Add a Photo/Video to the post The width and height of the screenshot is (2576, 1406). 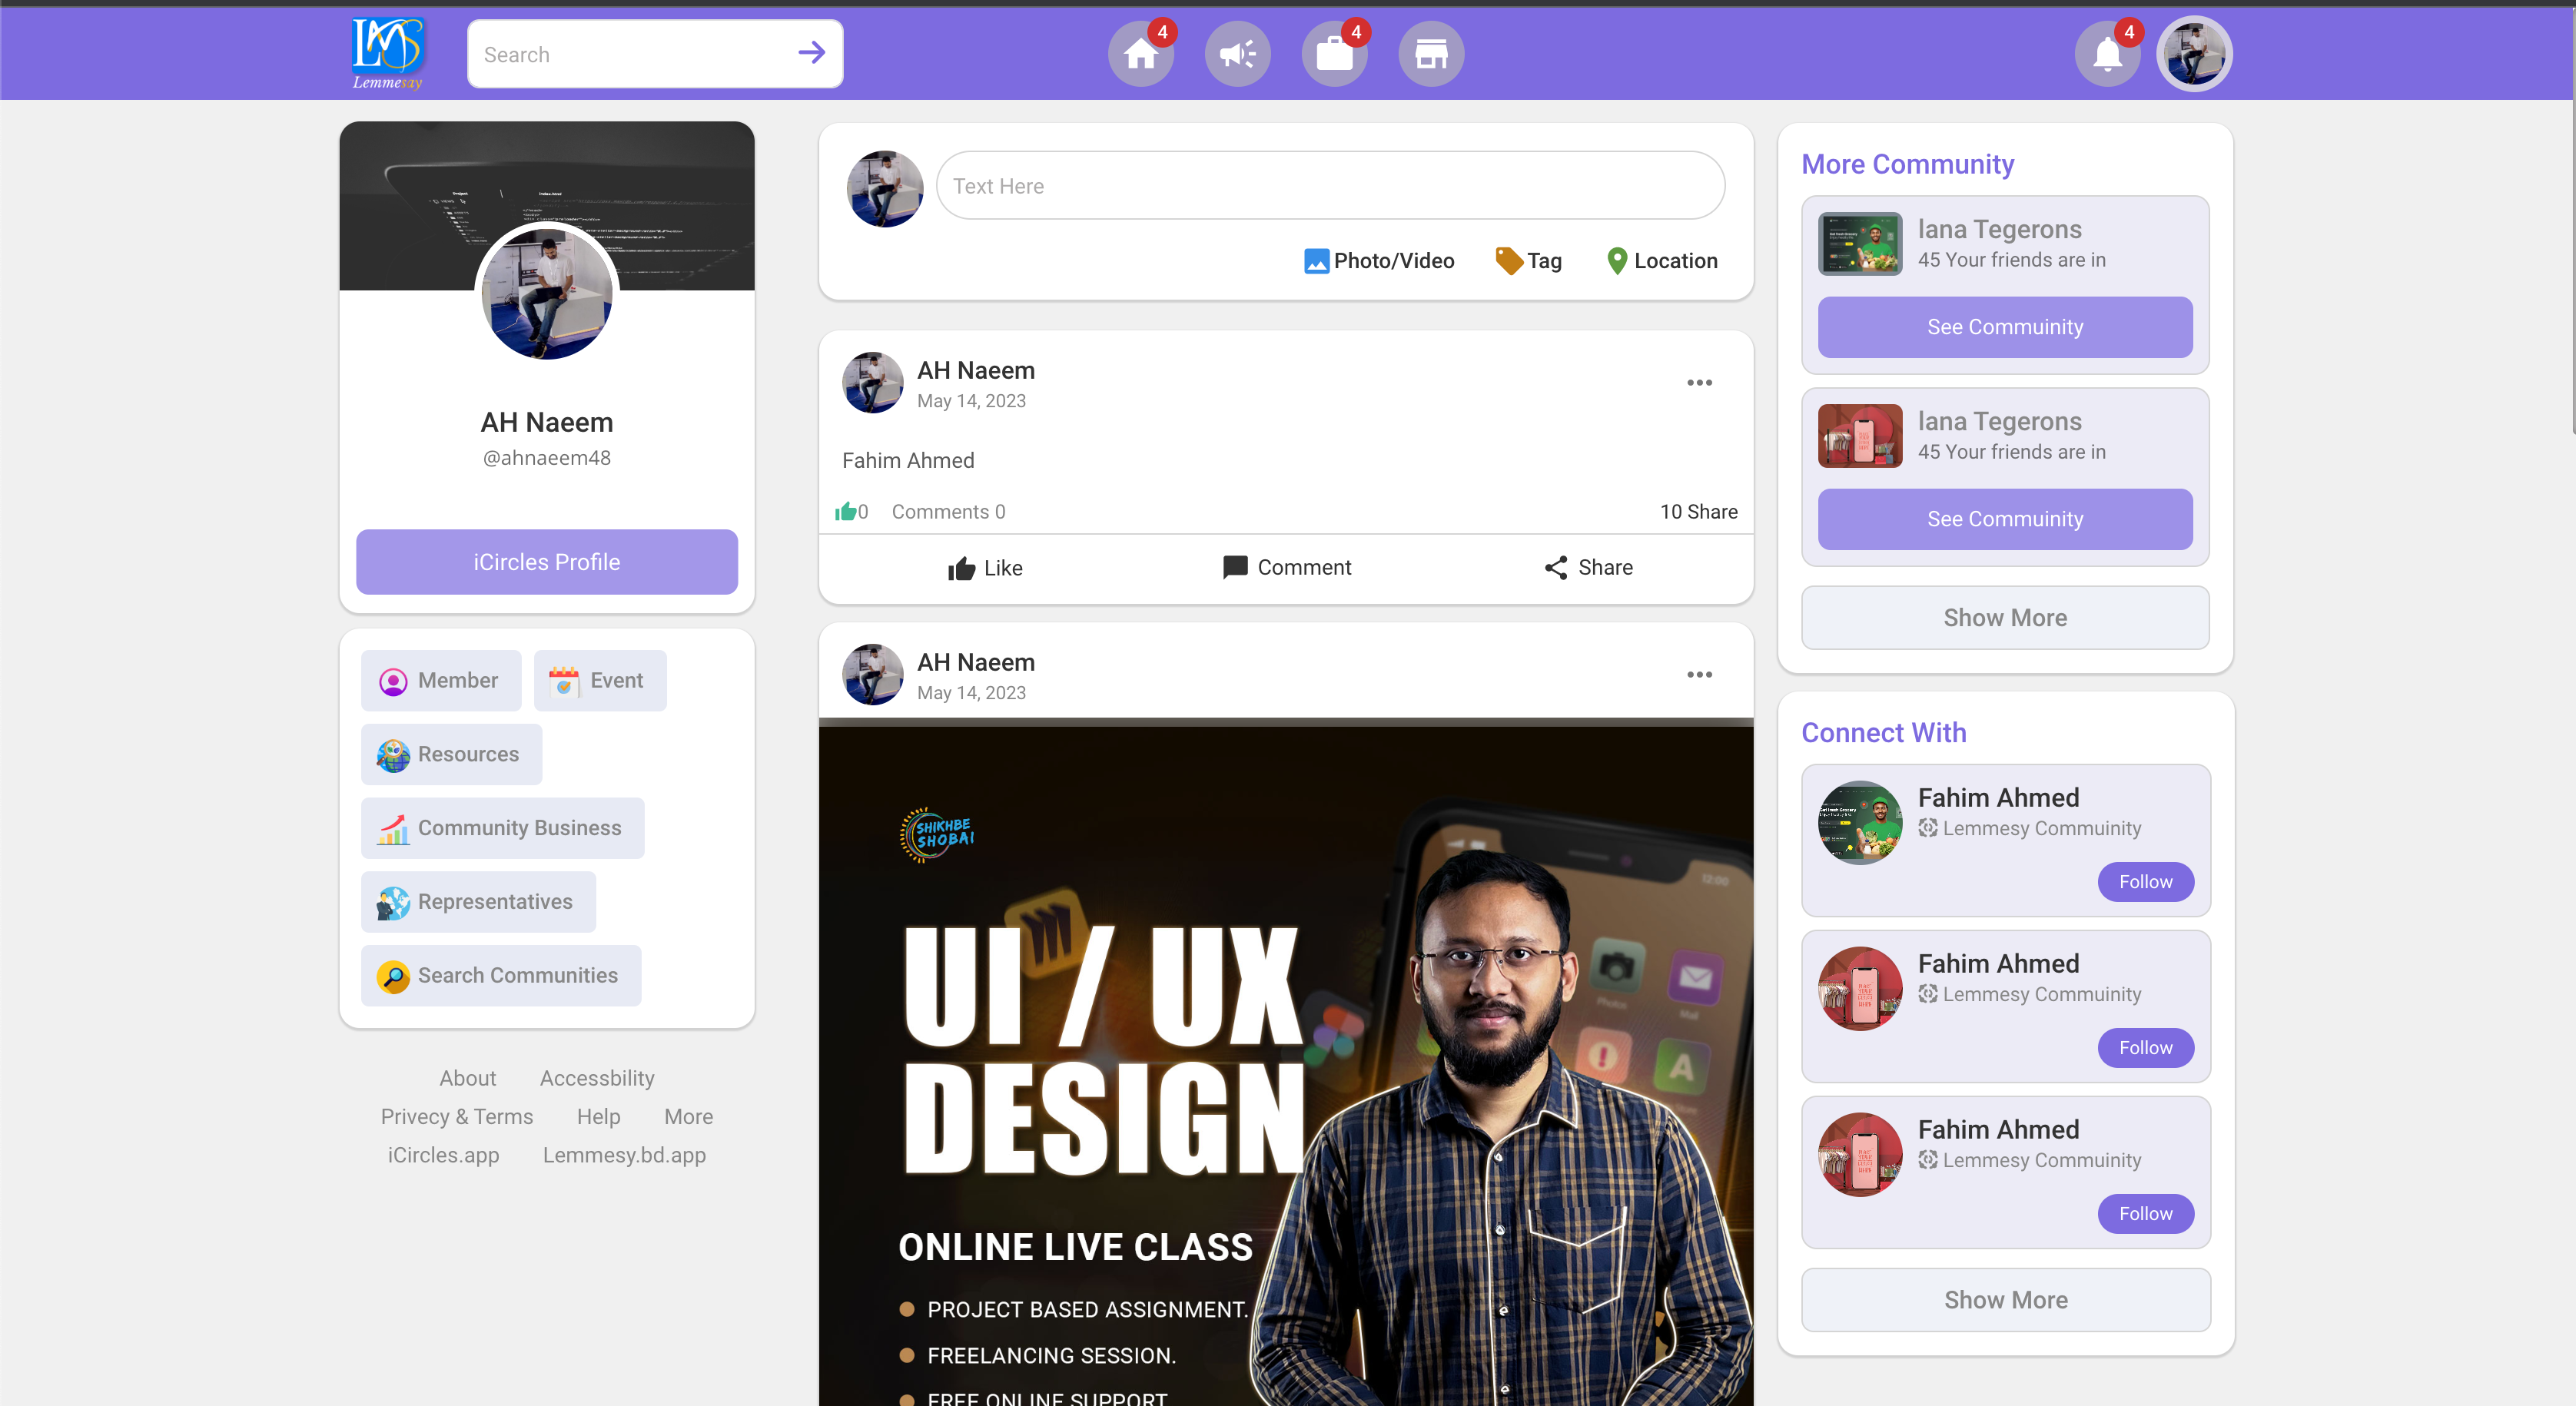pos(1379,261)
